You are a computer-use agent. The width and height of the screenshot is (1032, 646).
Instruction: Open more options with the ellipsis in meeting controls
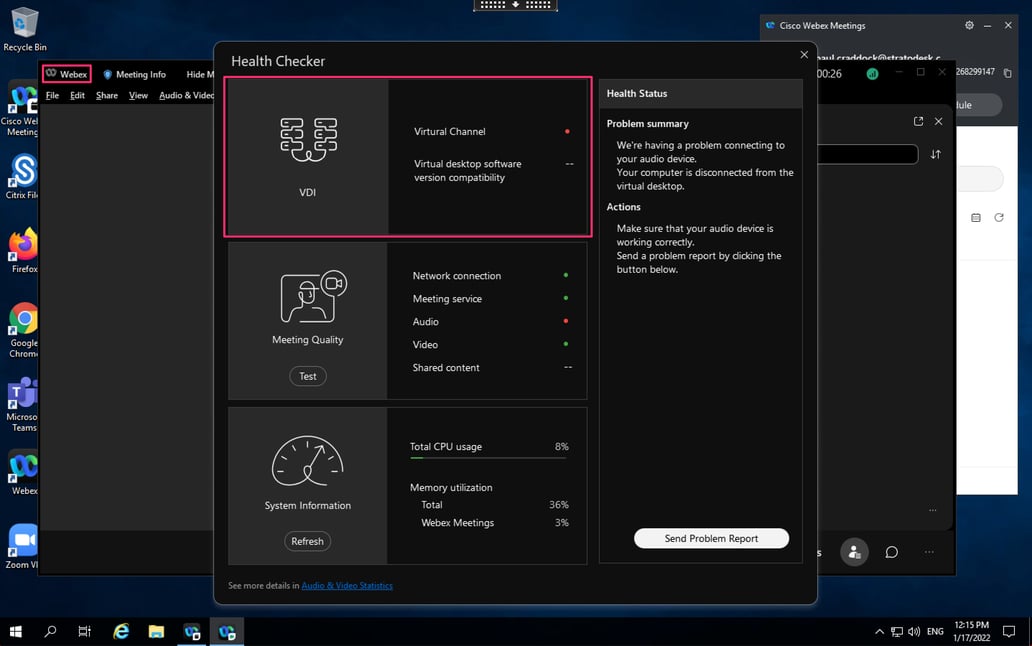tap(929, 551)
